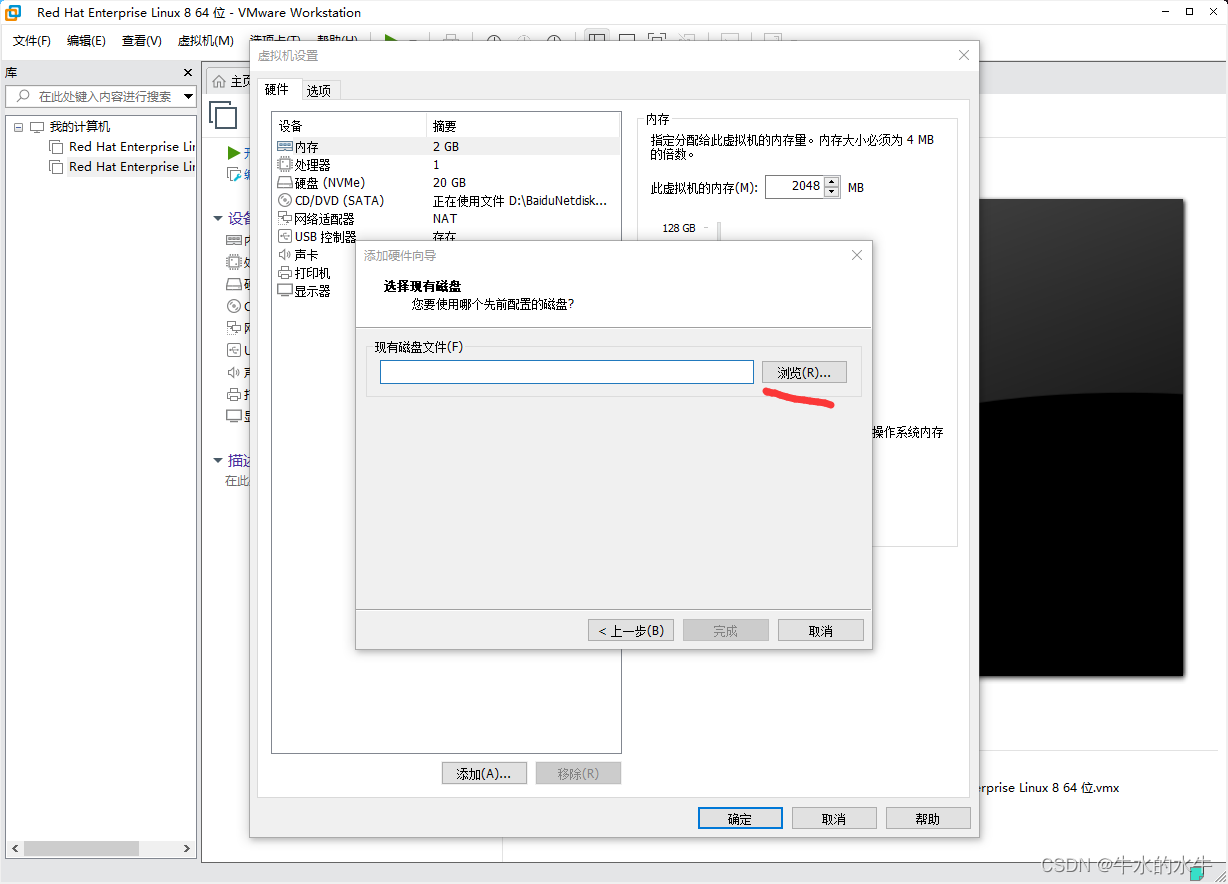The height and width of the screenshot is (884, 1228).
Task: Click main window's USB controller device icon
Action: 234,350
